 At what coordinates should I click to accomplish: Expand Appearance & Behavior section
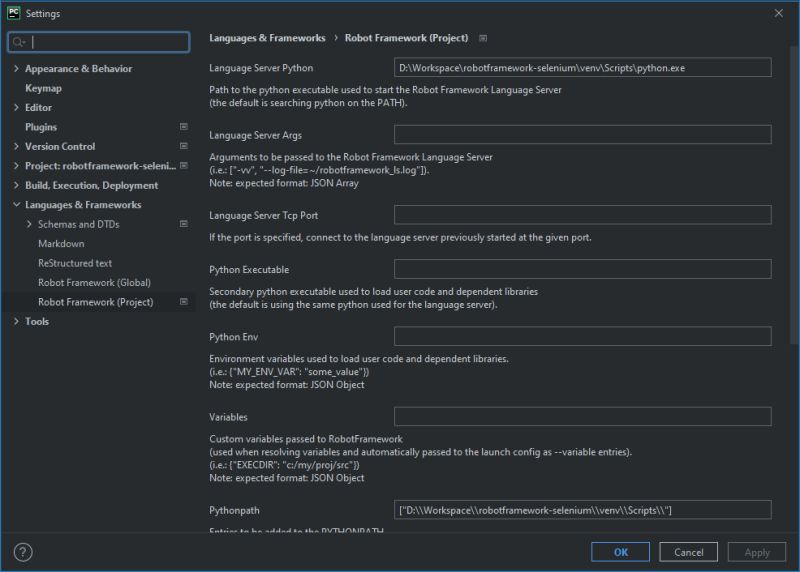click(16, 68)
